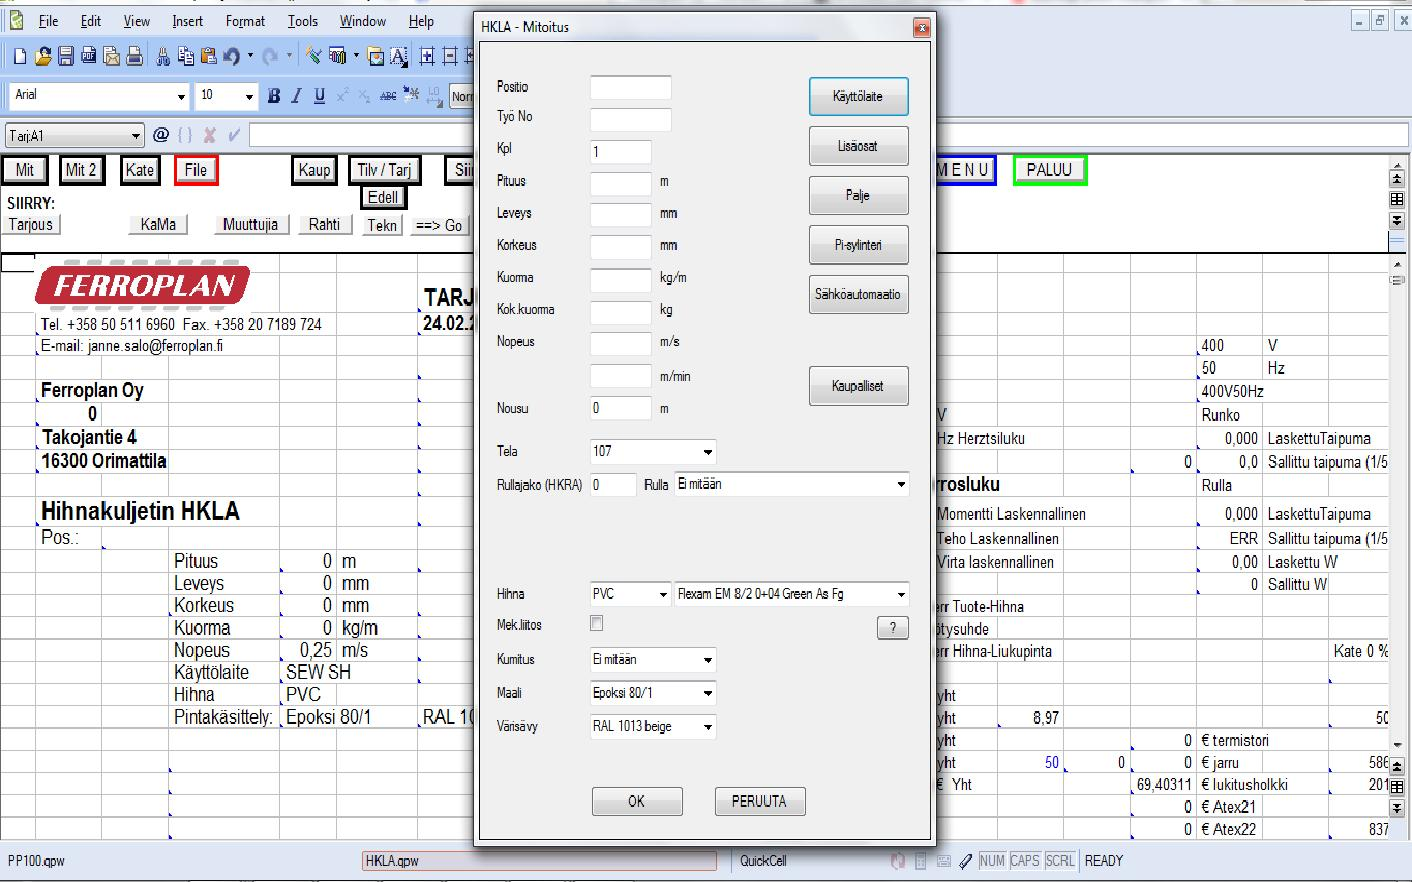This screenshot has width=1412, height=882.
Task: Open the Help menu
Action: coord(421,20)
